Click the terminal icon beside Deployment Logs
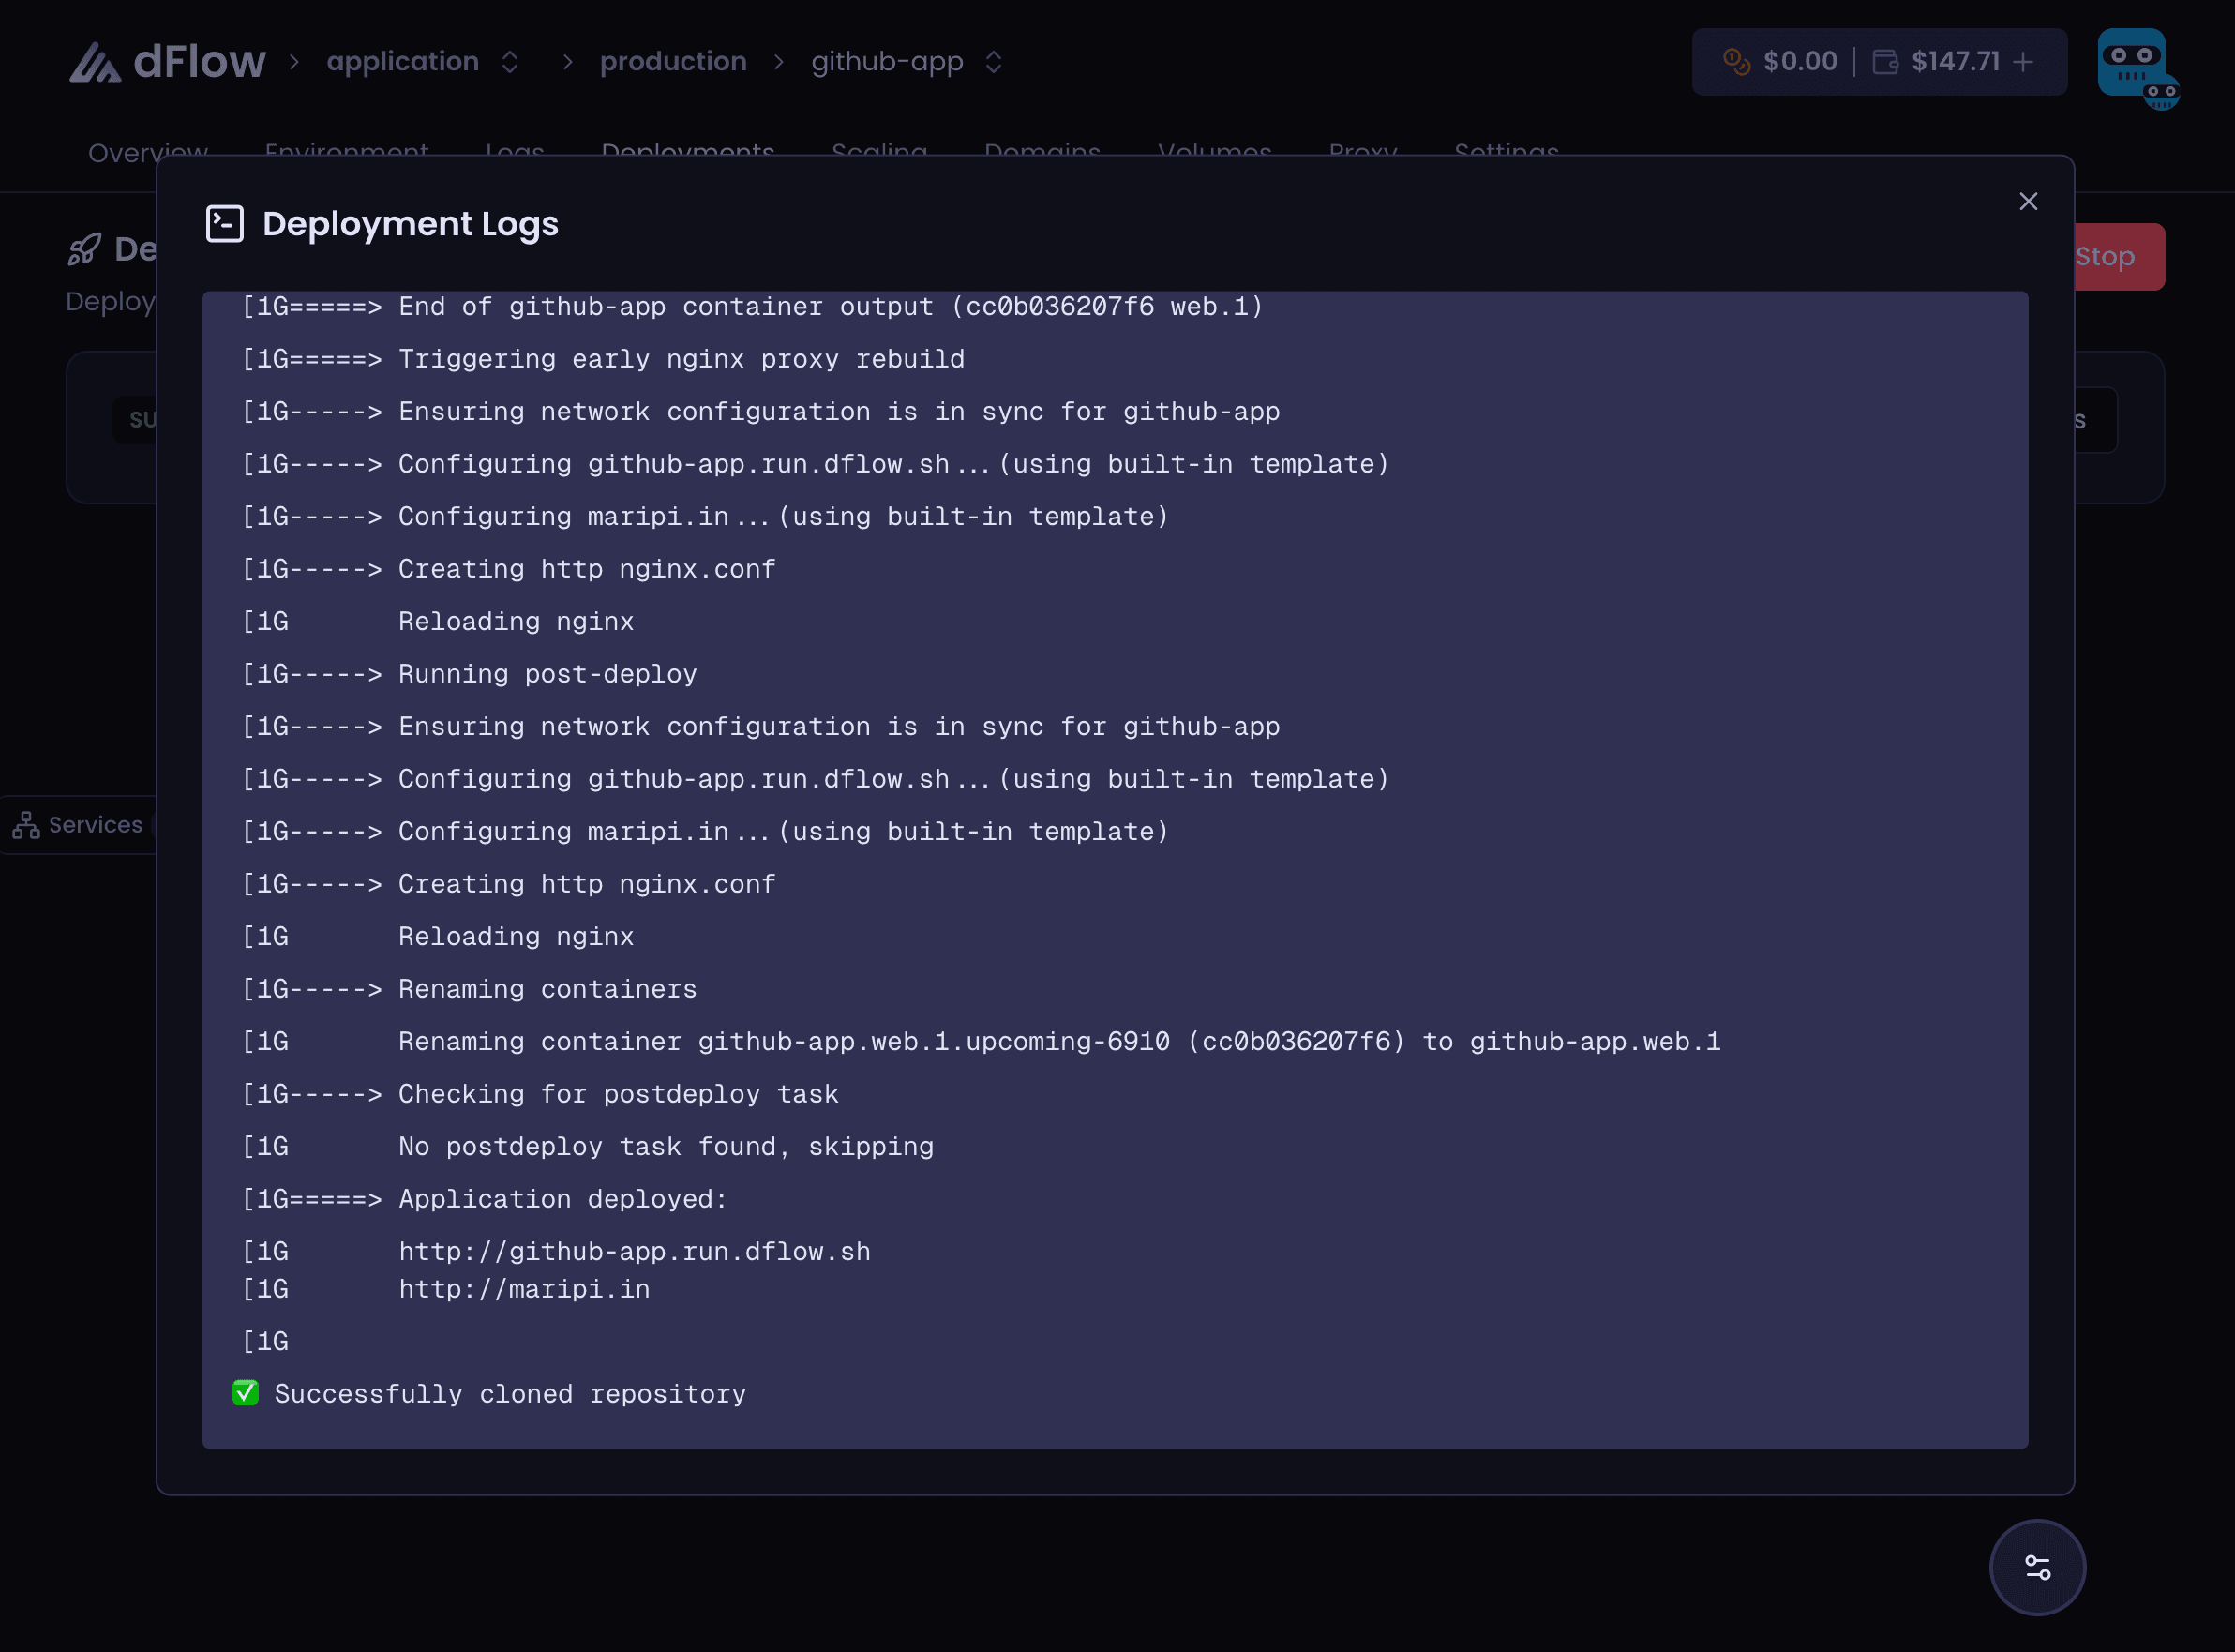This screenshot has height=1652, width=2235. pos(225,224)
